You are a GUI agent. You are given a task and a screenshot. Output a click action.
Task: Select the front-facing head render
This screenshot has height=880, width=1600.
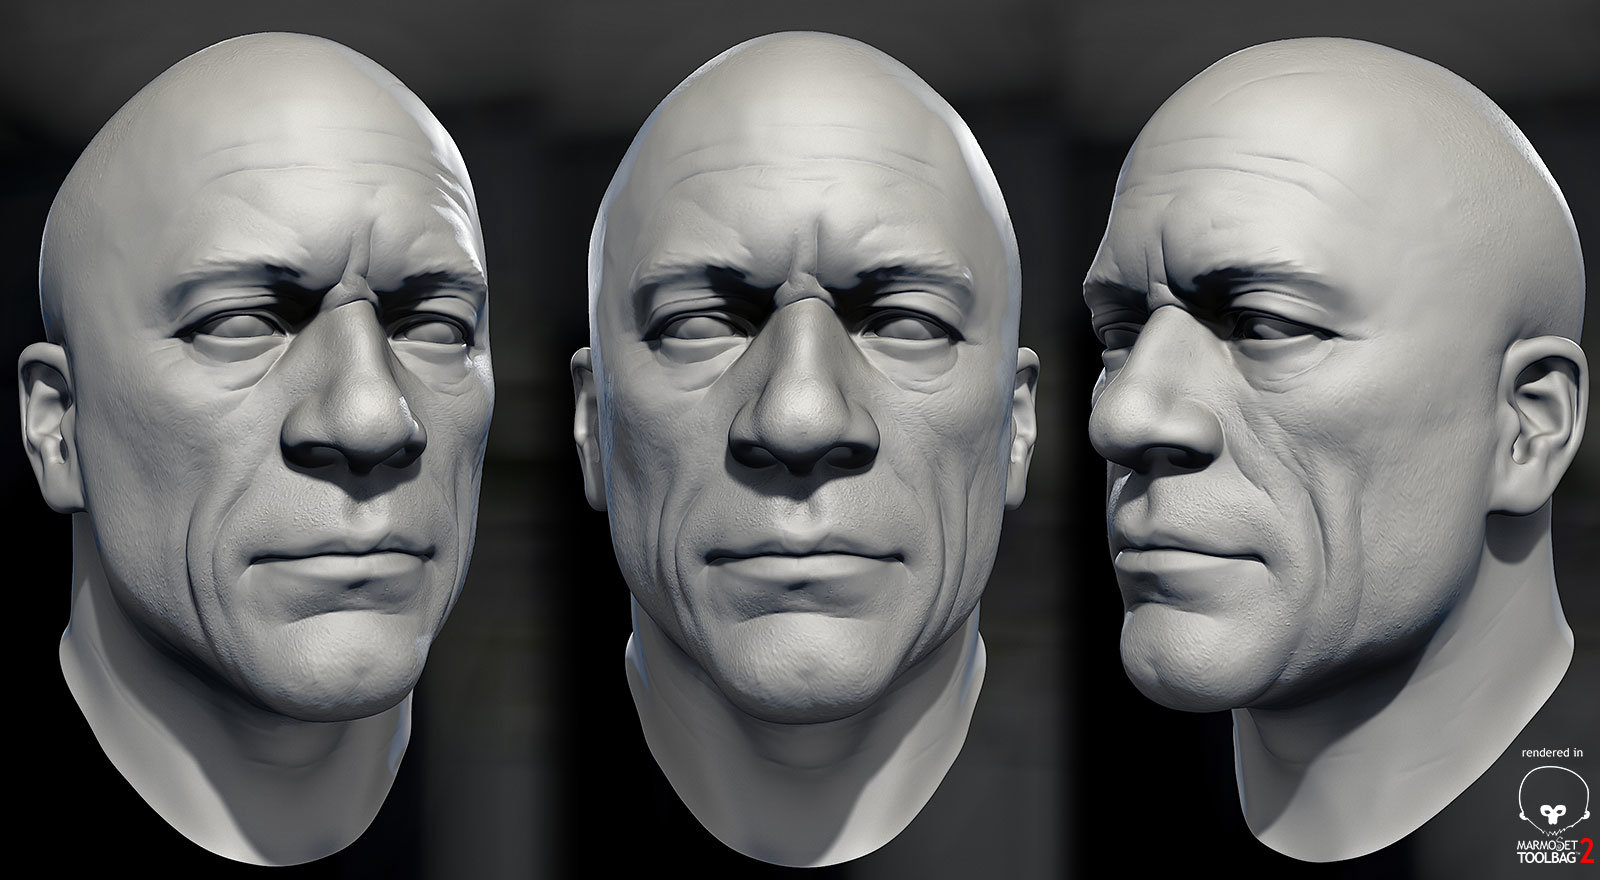coord(805,448)
